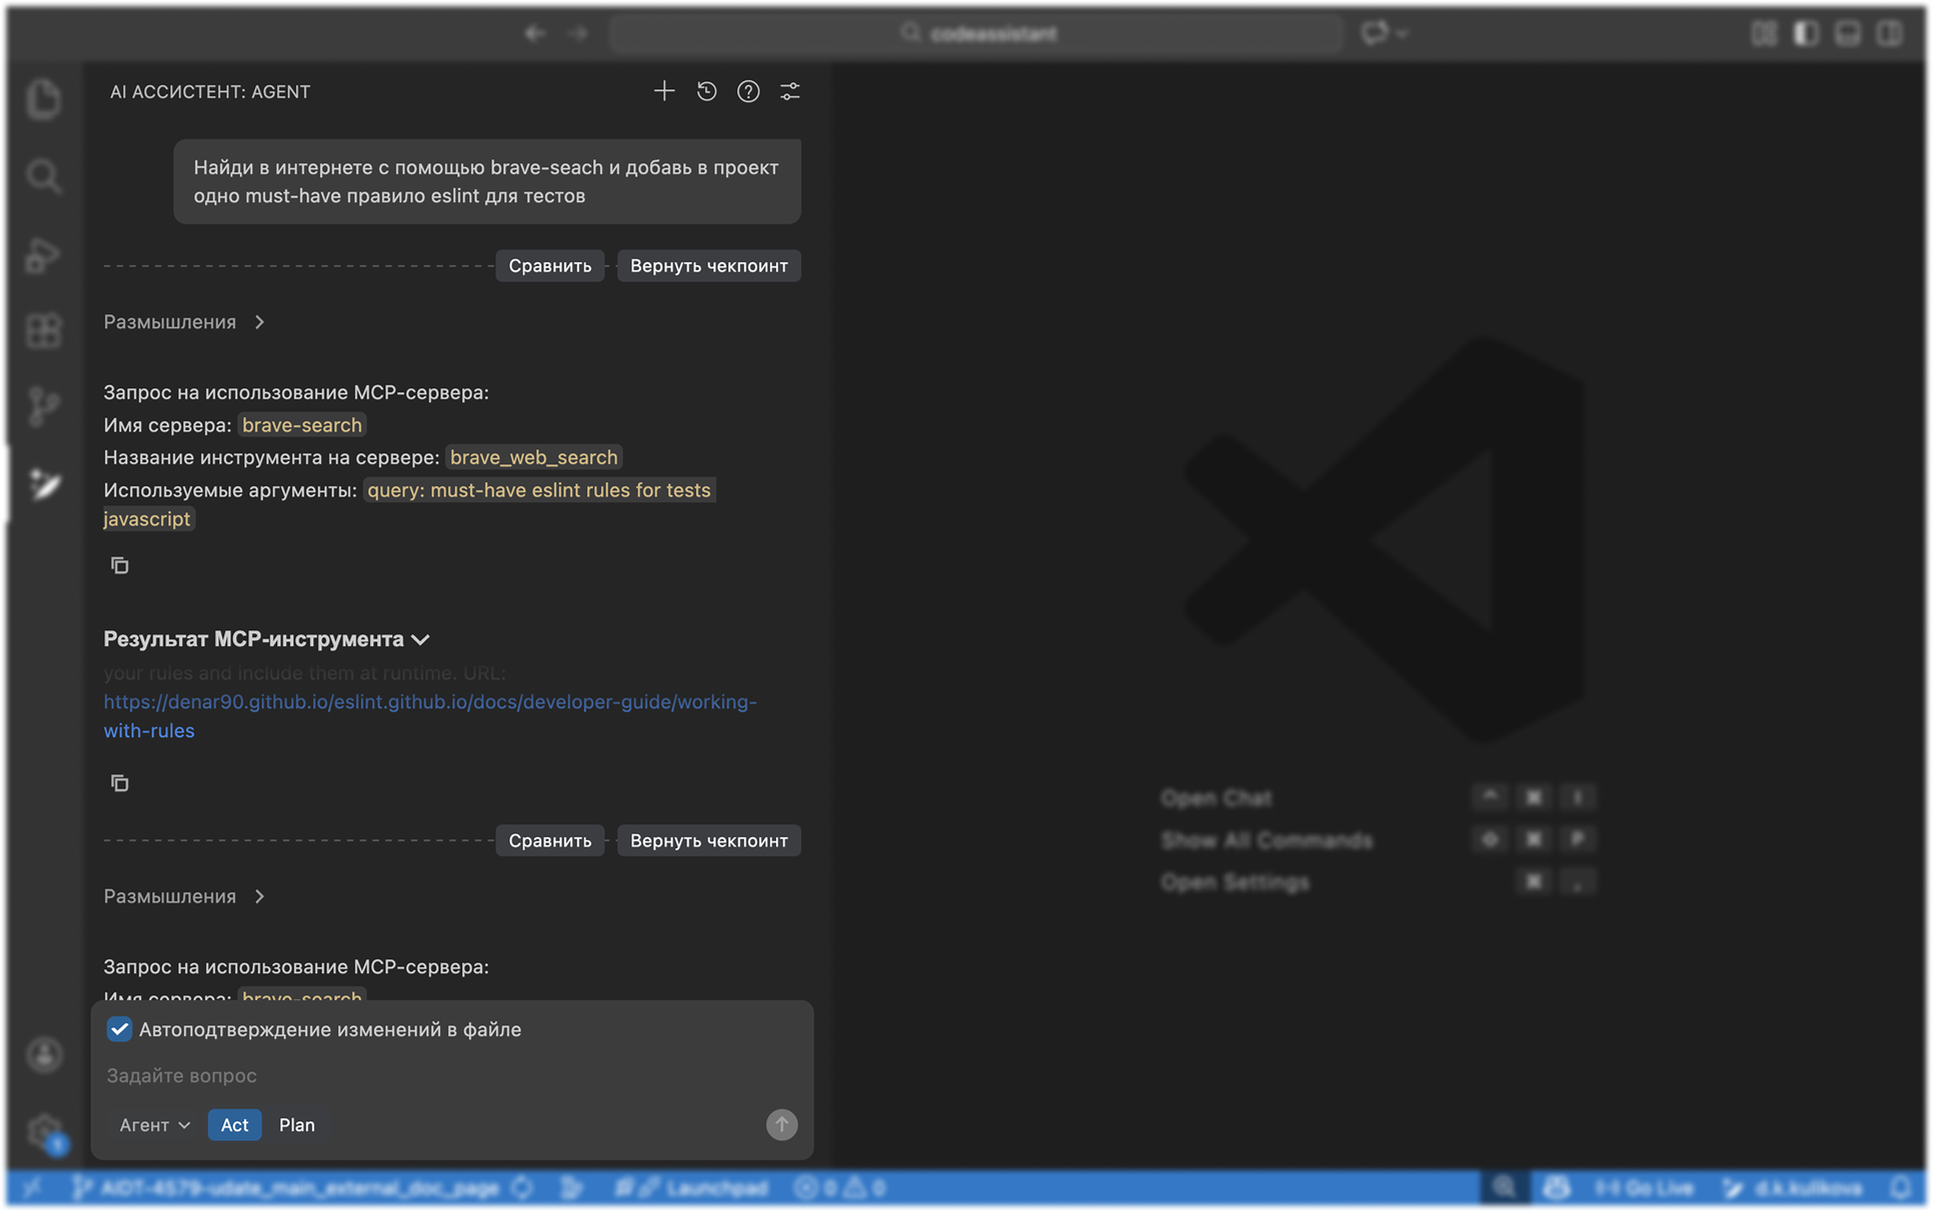1933x1212 pixels.
Task: Send message with arrow button
Action: [782, 1125]
